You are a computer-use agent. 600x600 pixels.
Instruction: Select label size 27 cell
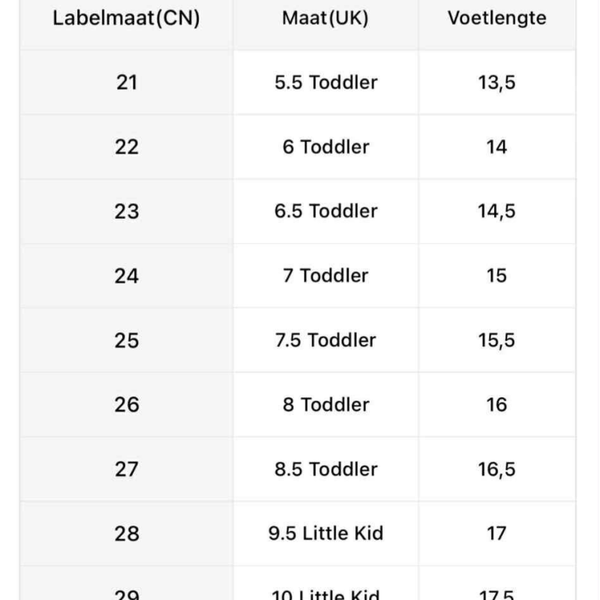pos(127,469)
